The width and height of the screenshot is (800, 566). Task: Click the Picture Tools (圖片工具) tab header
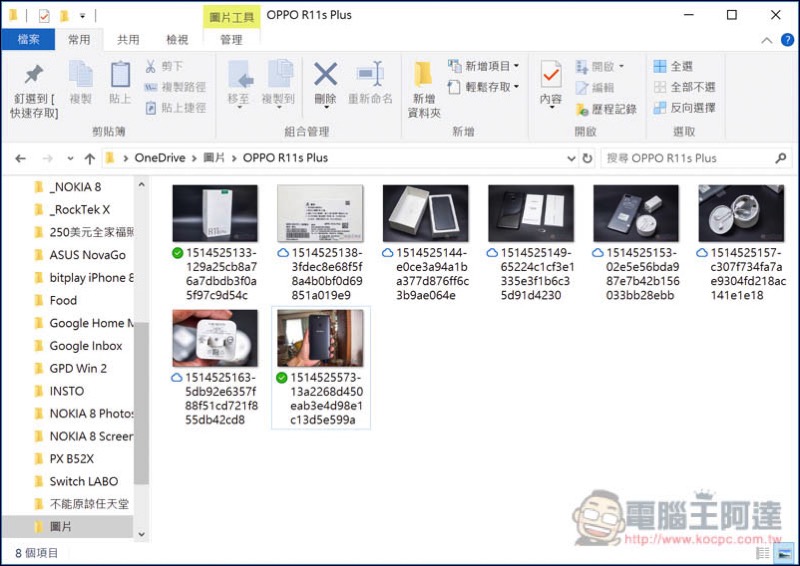pos(231,17)
